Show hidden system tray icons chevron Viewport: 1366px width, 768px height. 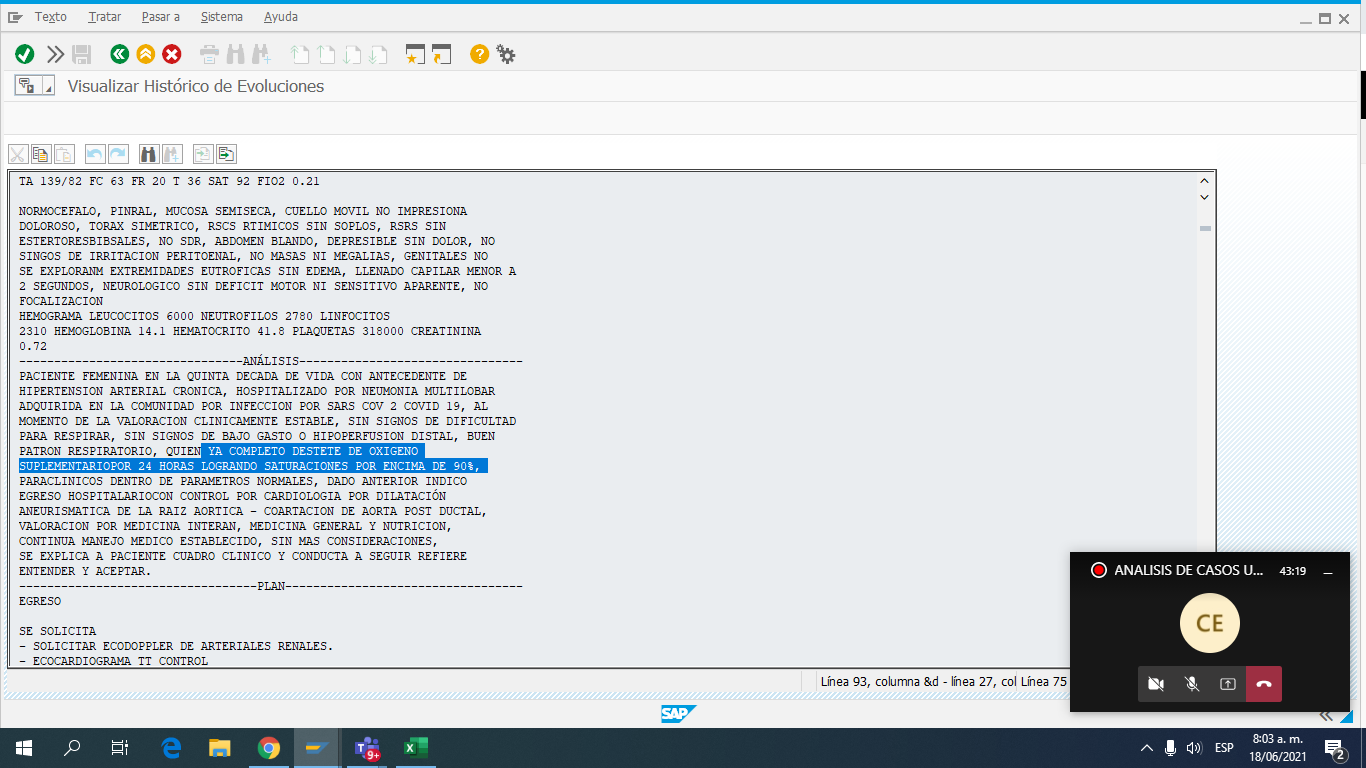(1147, 747)
